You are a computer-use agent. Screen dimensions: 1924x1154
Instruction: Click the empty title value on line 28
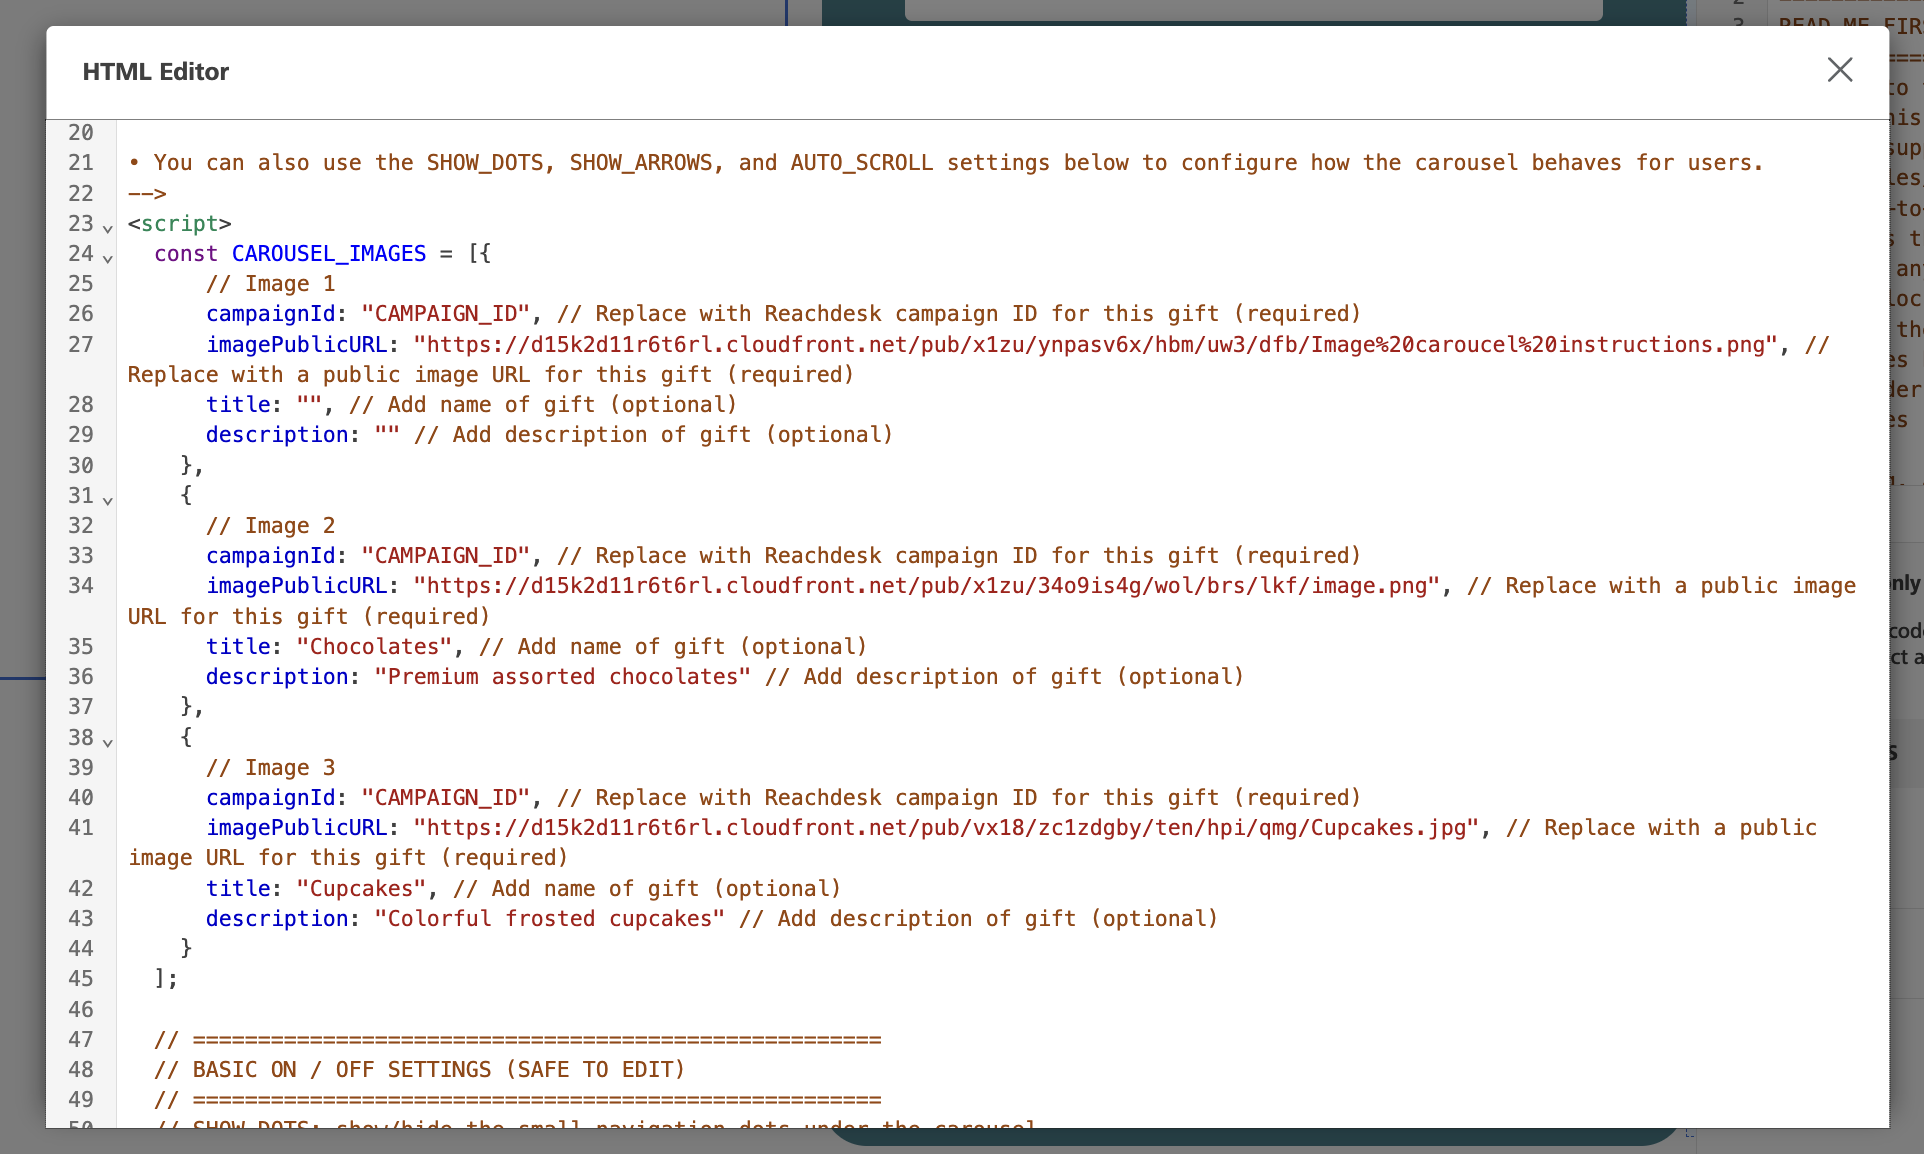(309, 405)
